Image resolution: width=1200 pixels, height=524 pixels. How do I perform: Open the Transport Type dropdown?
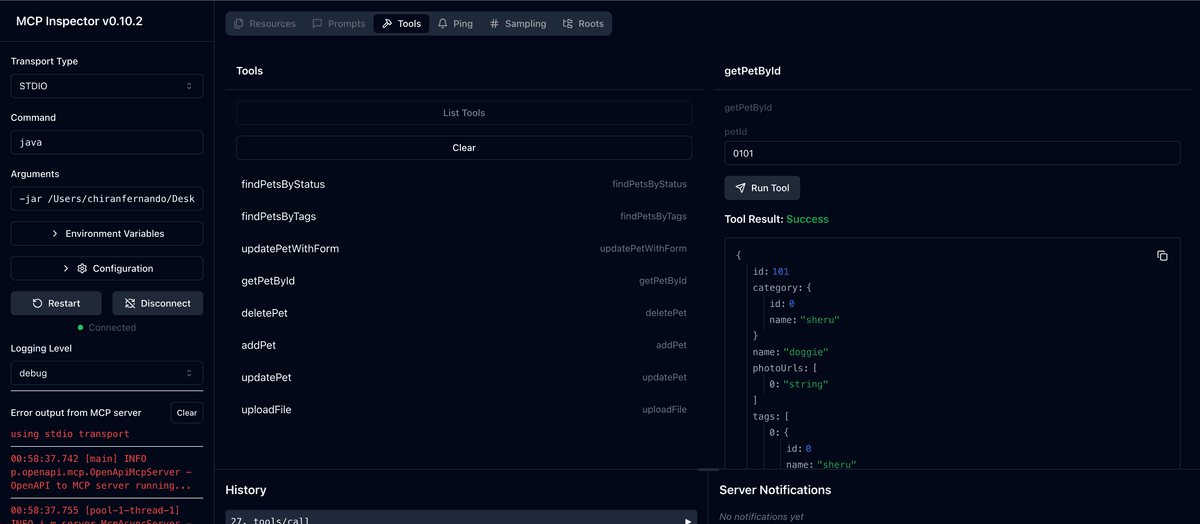(x=107, y=86)
